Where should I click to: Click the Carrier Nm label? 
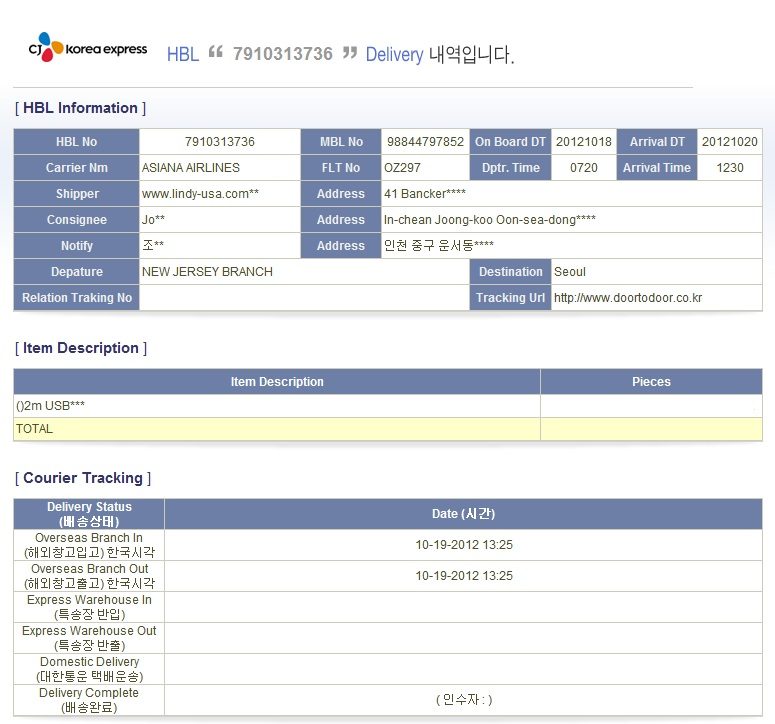tap(77, 168)
